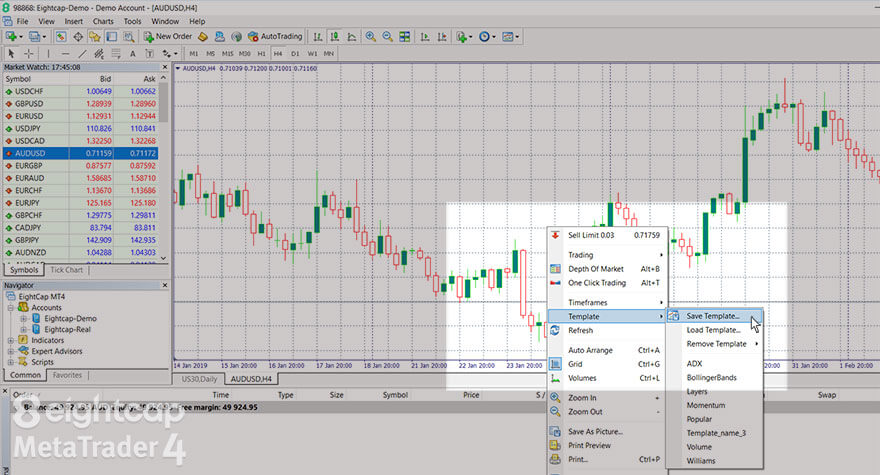Open the Periods clock dropdown icon

pos(487,36)
